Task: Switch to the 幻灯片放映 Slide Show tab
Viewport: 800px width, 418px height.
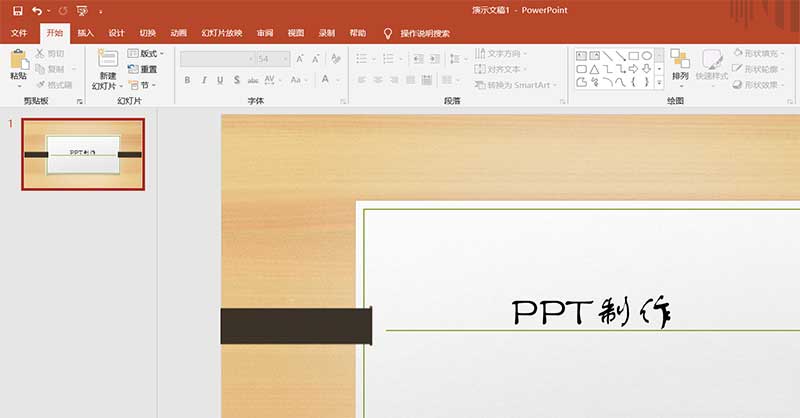Action: tap(222, 33)
